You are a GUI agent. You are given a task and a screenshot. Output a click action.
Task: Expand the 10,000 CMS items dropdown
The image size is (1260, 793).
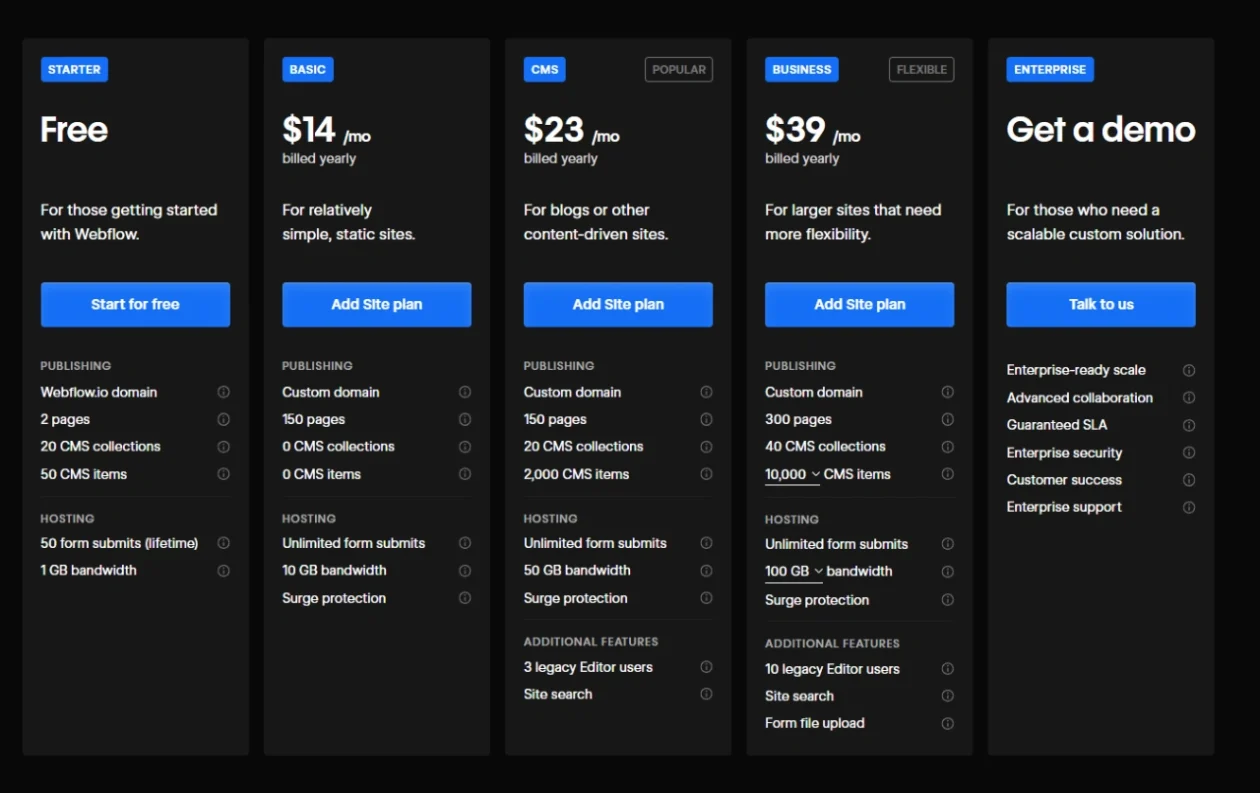(793, 475)
